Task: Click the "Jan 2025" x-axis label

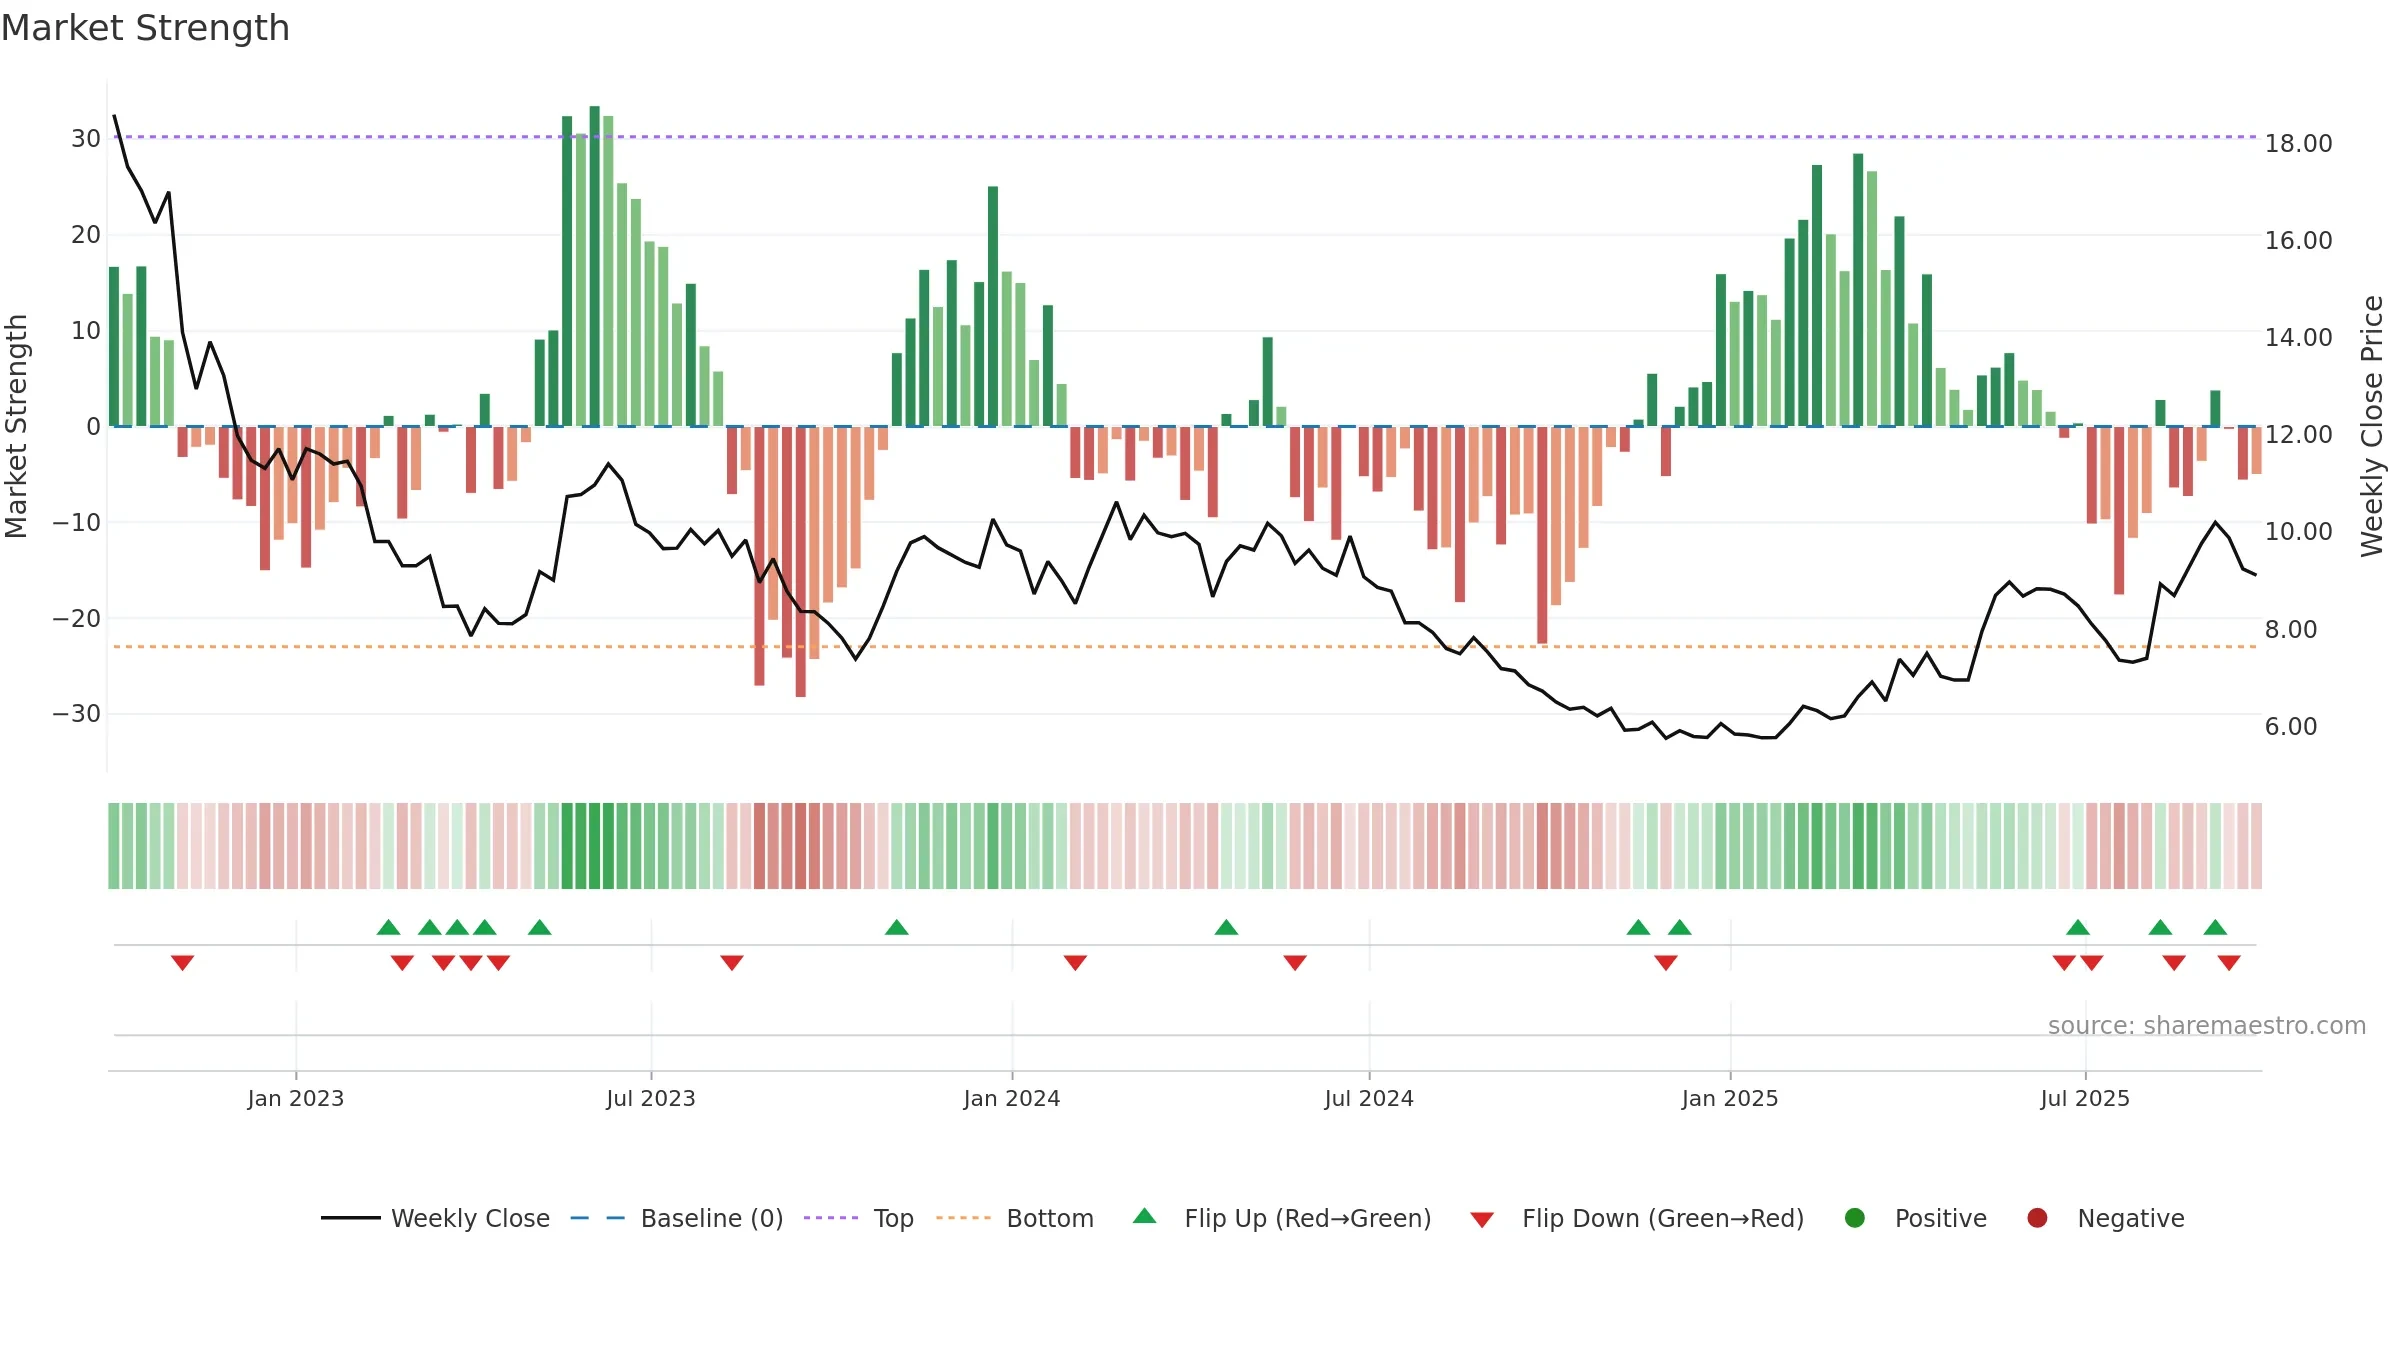Action: click(1730, 1098)
